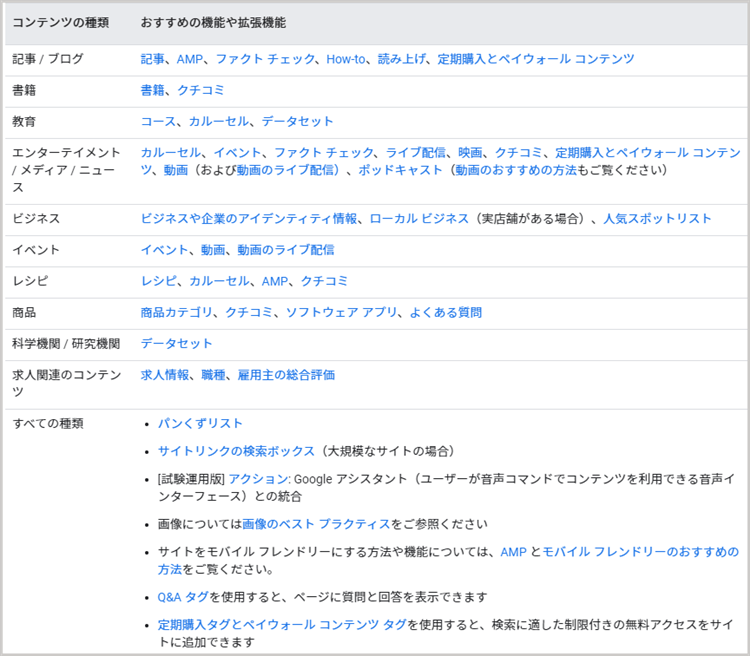Open the 人気スポットリスト link
This screenshot has width=750, height=656.
click(657, 219)
